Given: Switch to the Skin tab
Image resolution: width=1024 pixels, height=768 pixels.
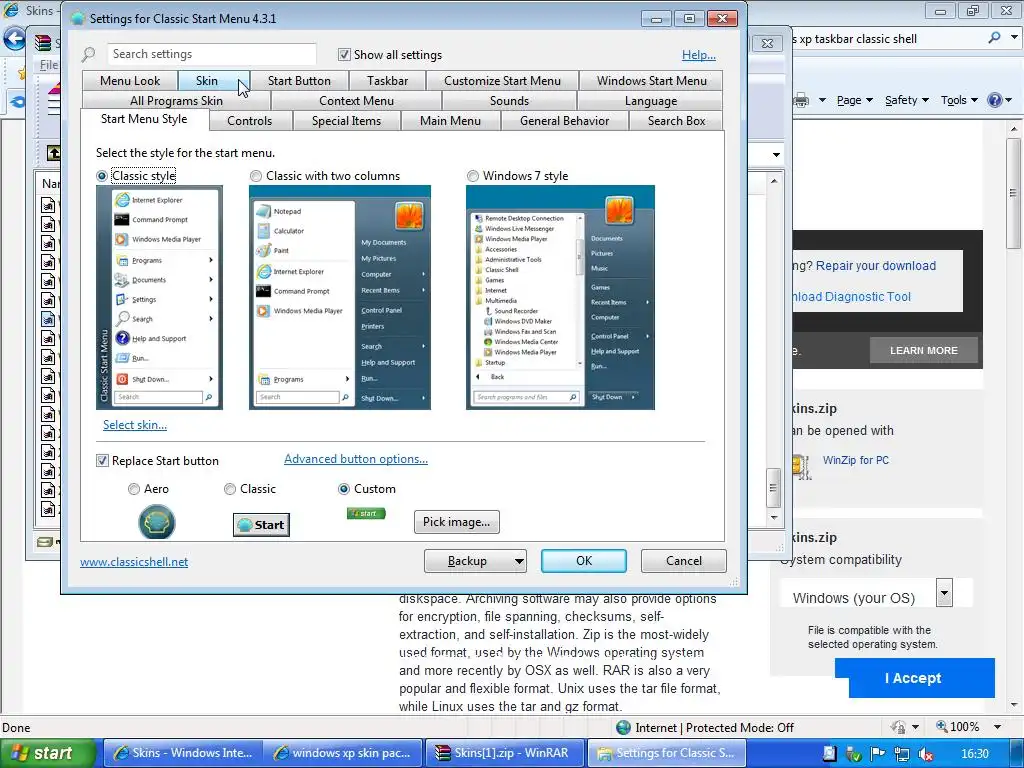Looking at the screenshot, I should pyautogui.click(x=207, y=81).
